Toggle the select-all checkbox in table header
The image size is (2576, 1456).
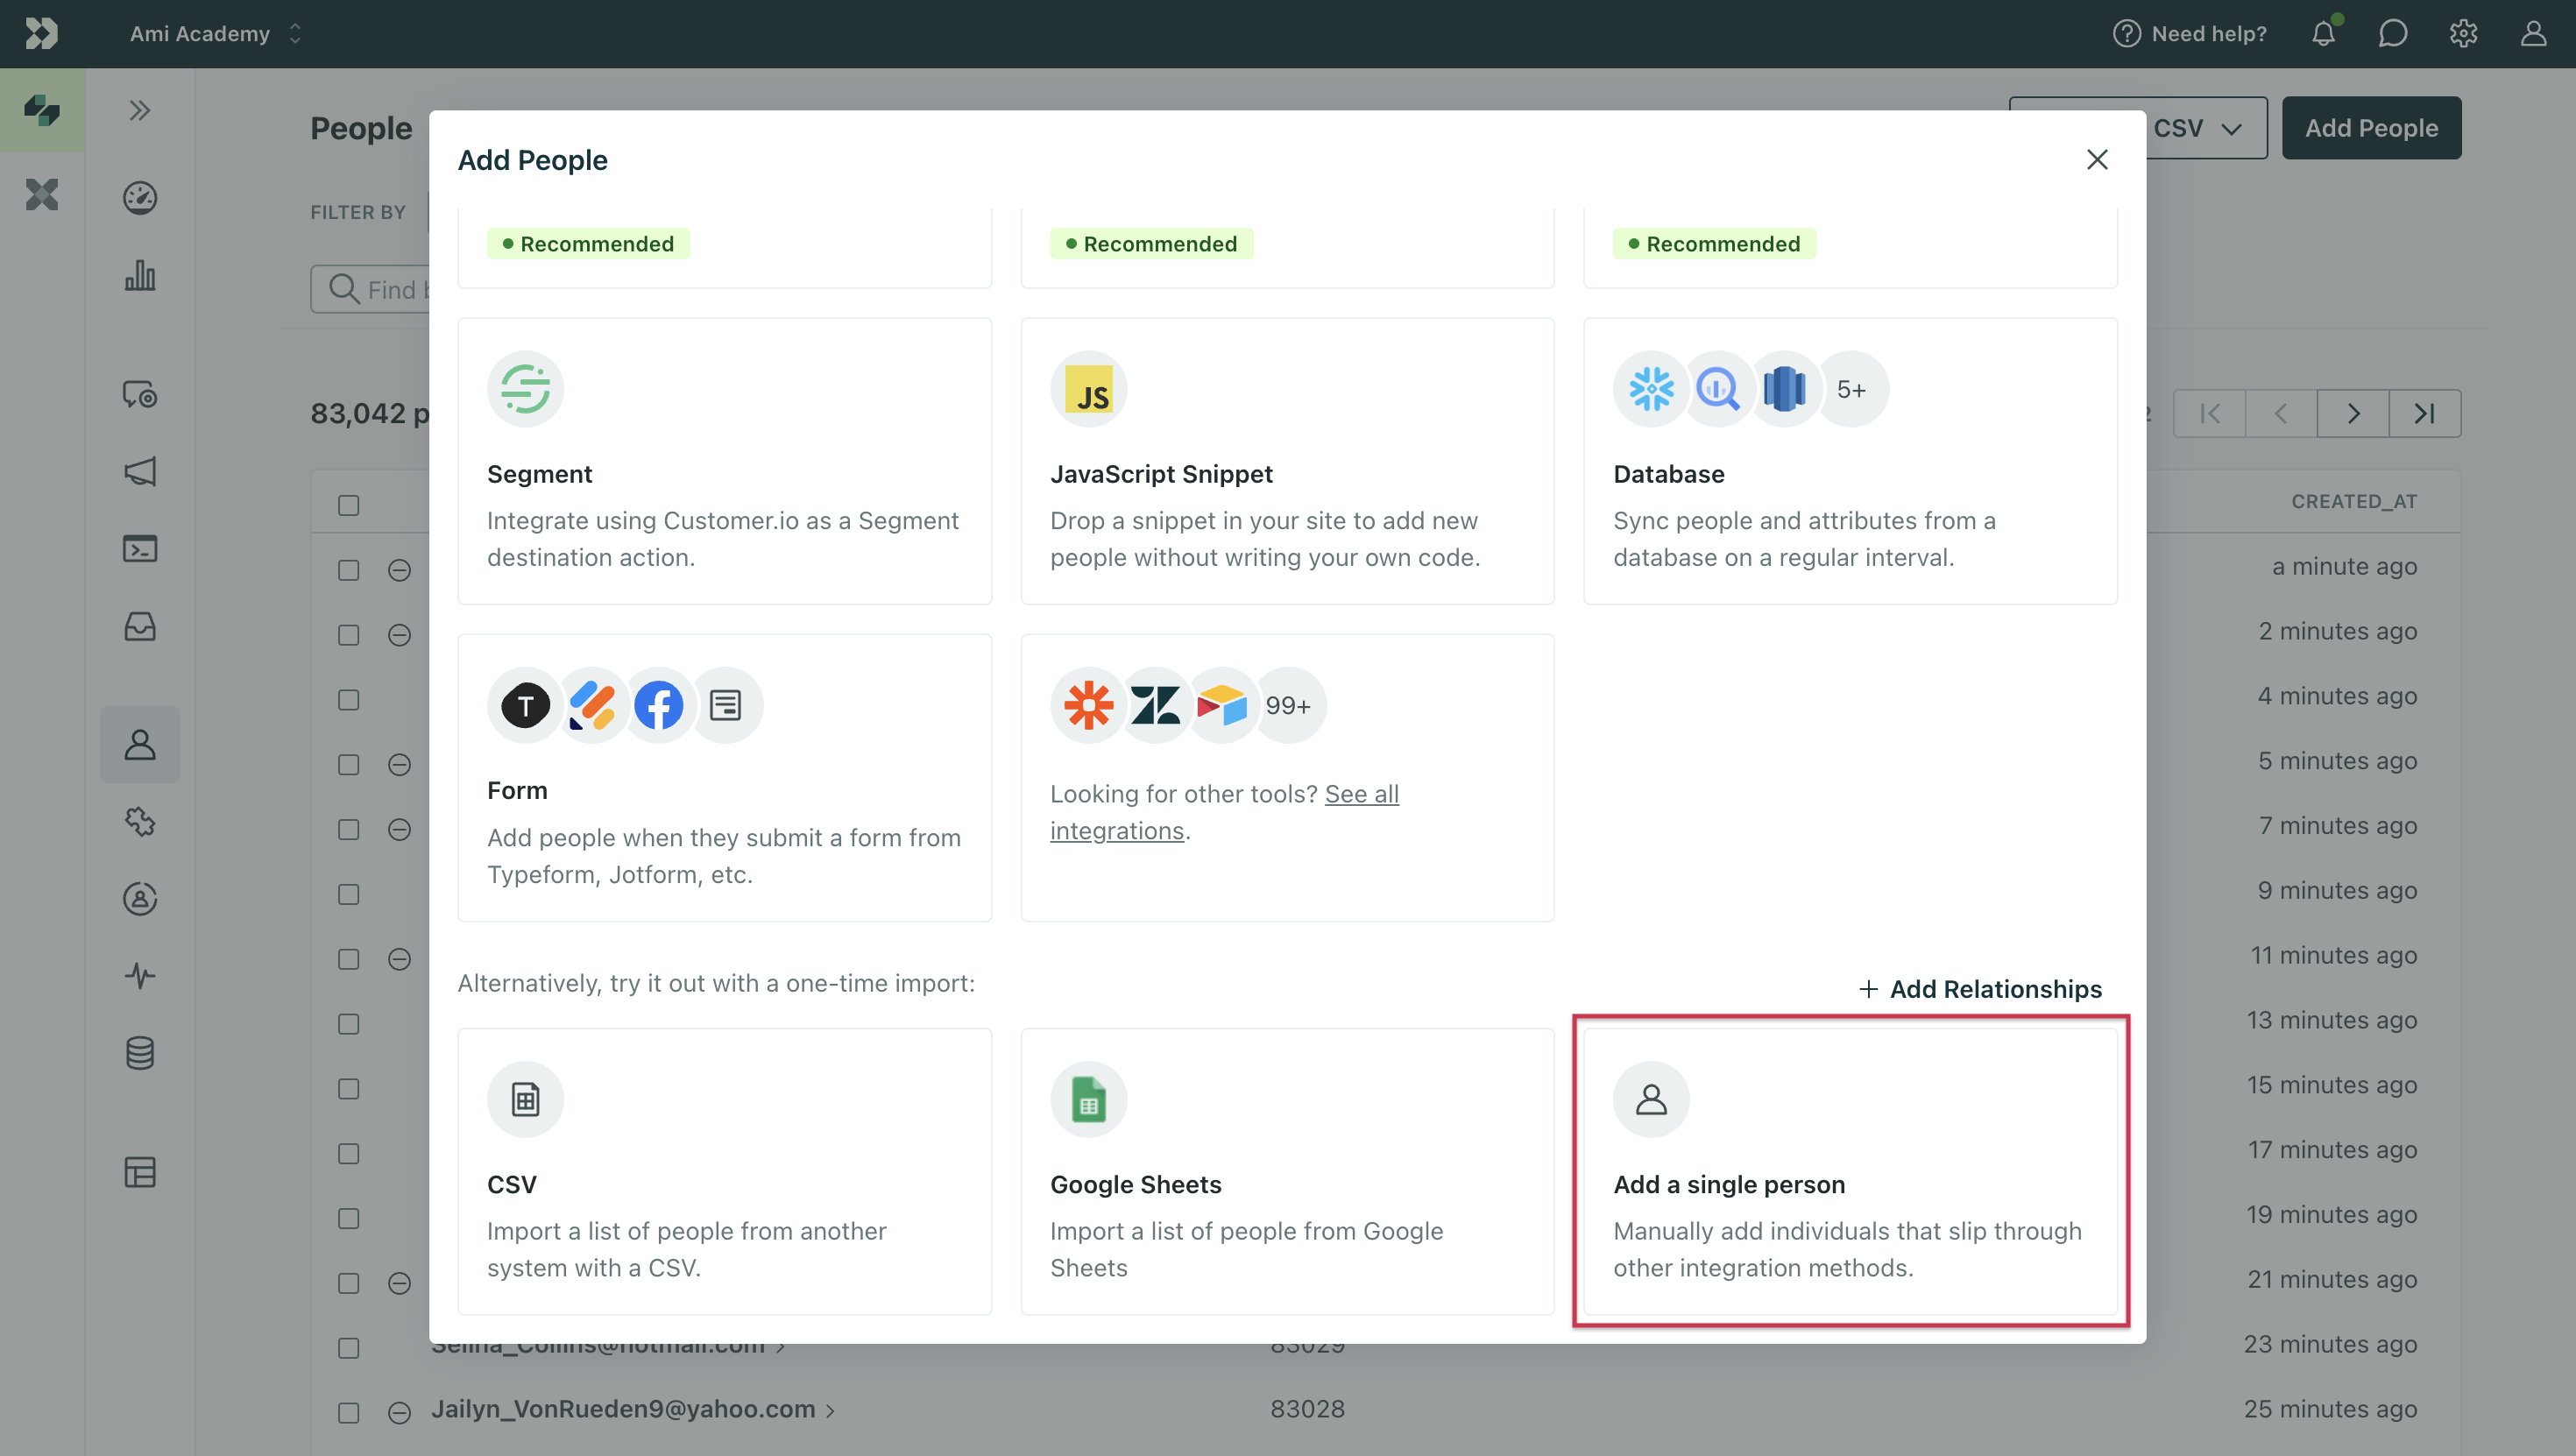click(x=348, y=505)
